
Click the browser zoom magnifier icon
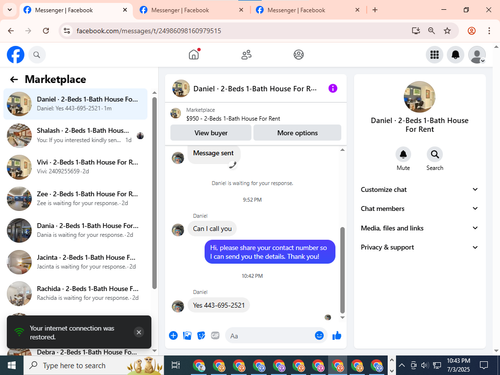coord(431,31)
